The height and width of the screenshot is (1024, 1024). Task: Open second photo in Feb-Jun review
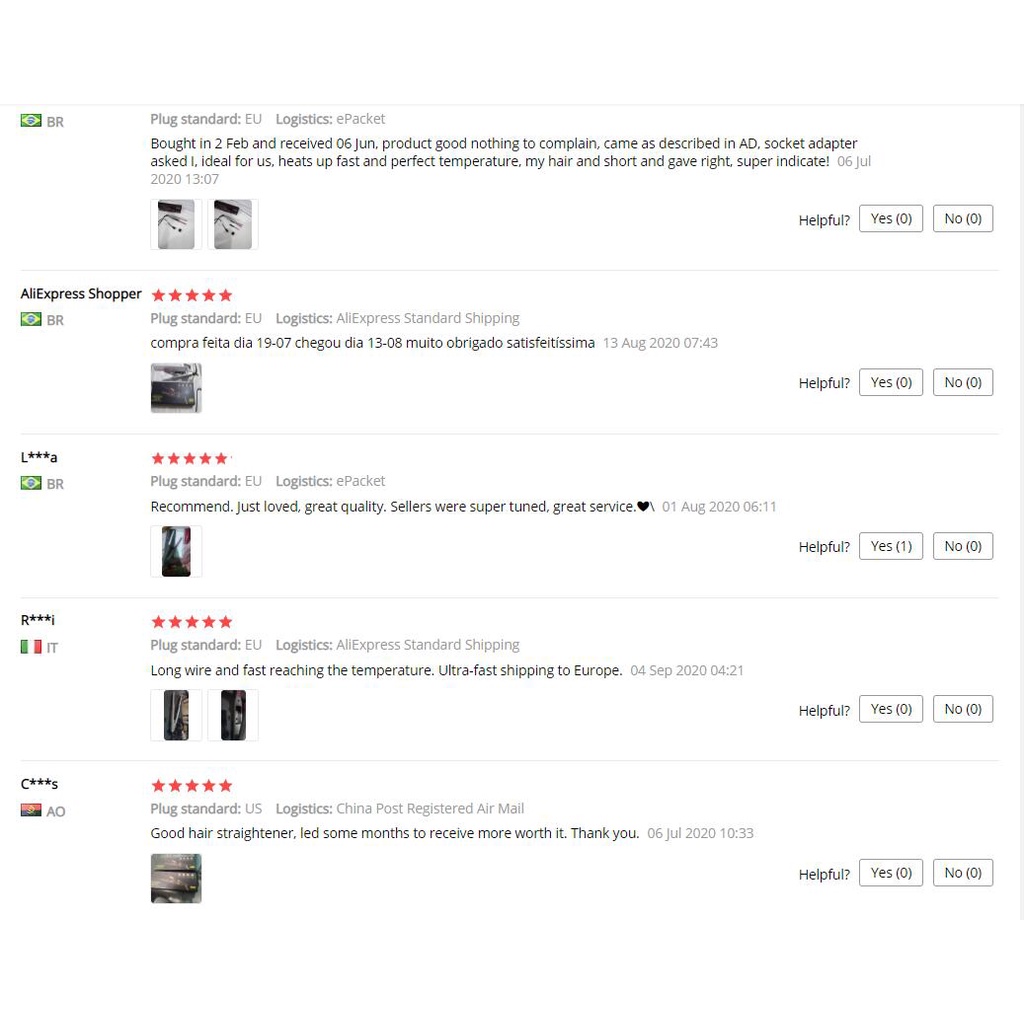(x=233, y=224)
